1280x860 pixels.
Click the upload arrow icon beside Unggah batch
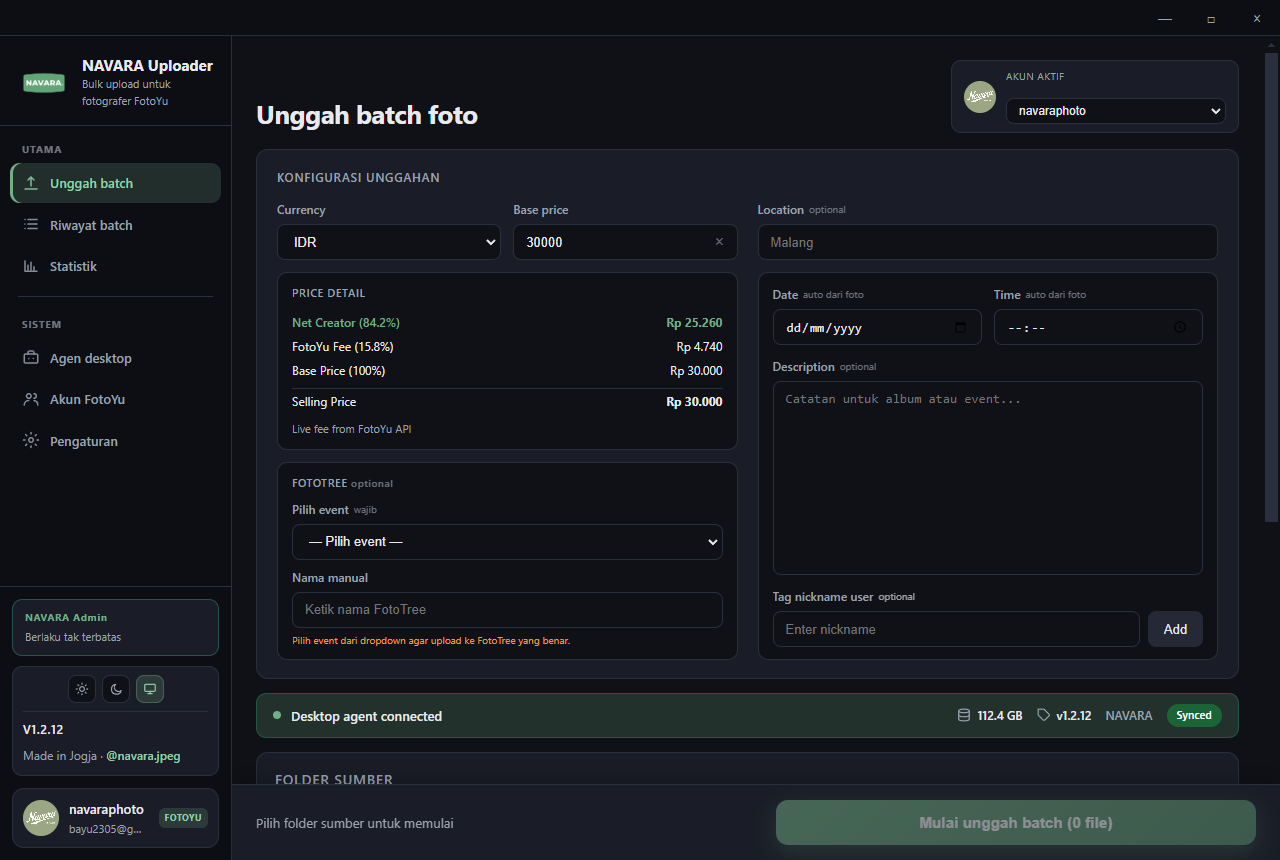point(31,183)
